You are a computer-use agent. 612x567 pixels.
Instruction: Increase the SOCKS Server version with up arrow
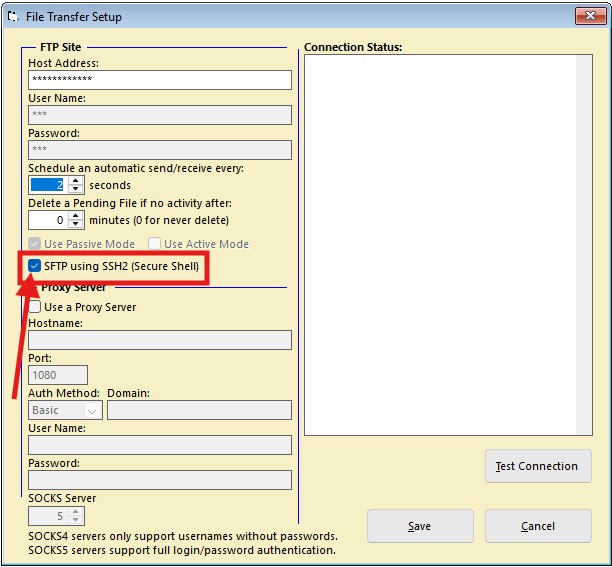(x=76, y=512)
